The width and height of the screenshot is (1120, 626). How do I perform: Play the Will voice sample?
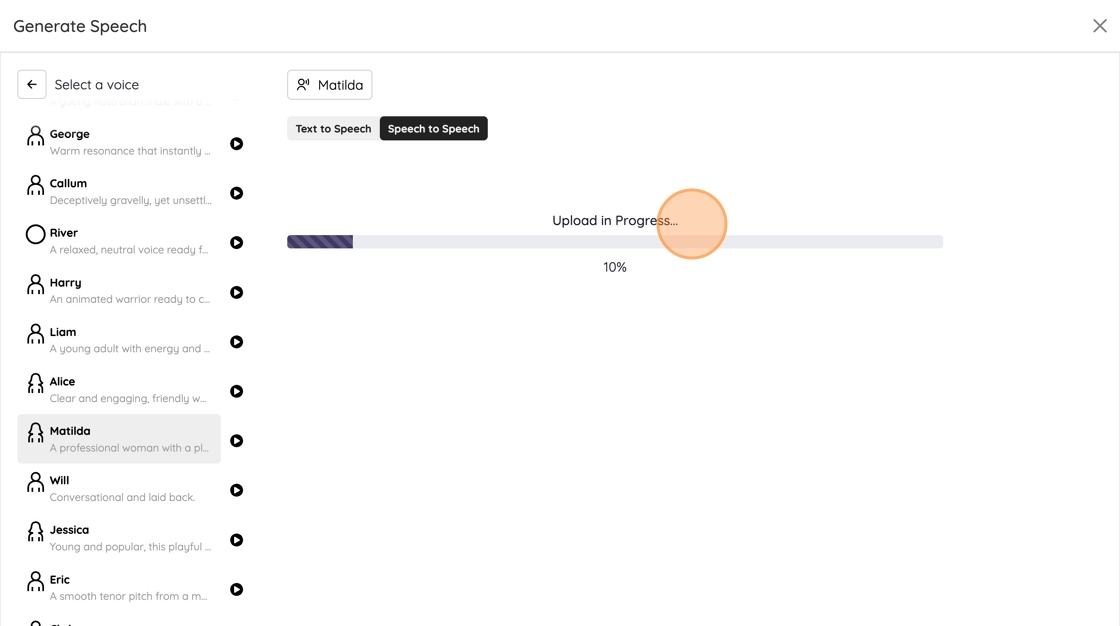237,491
